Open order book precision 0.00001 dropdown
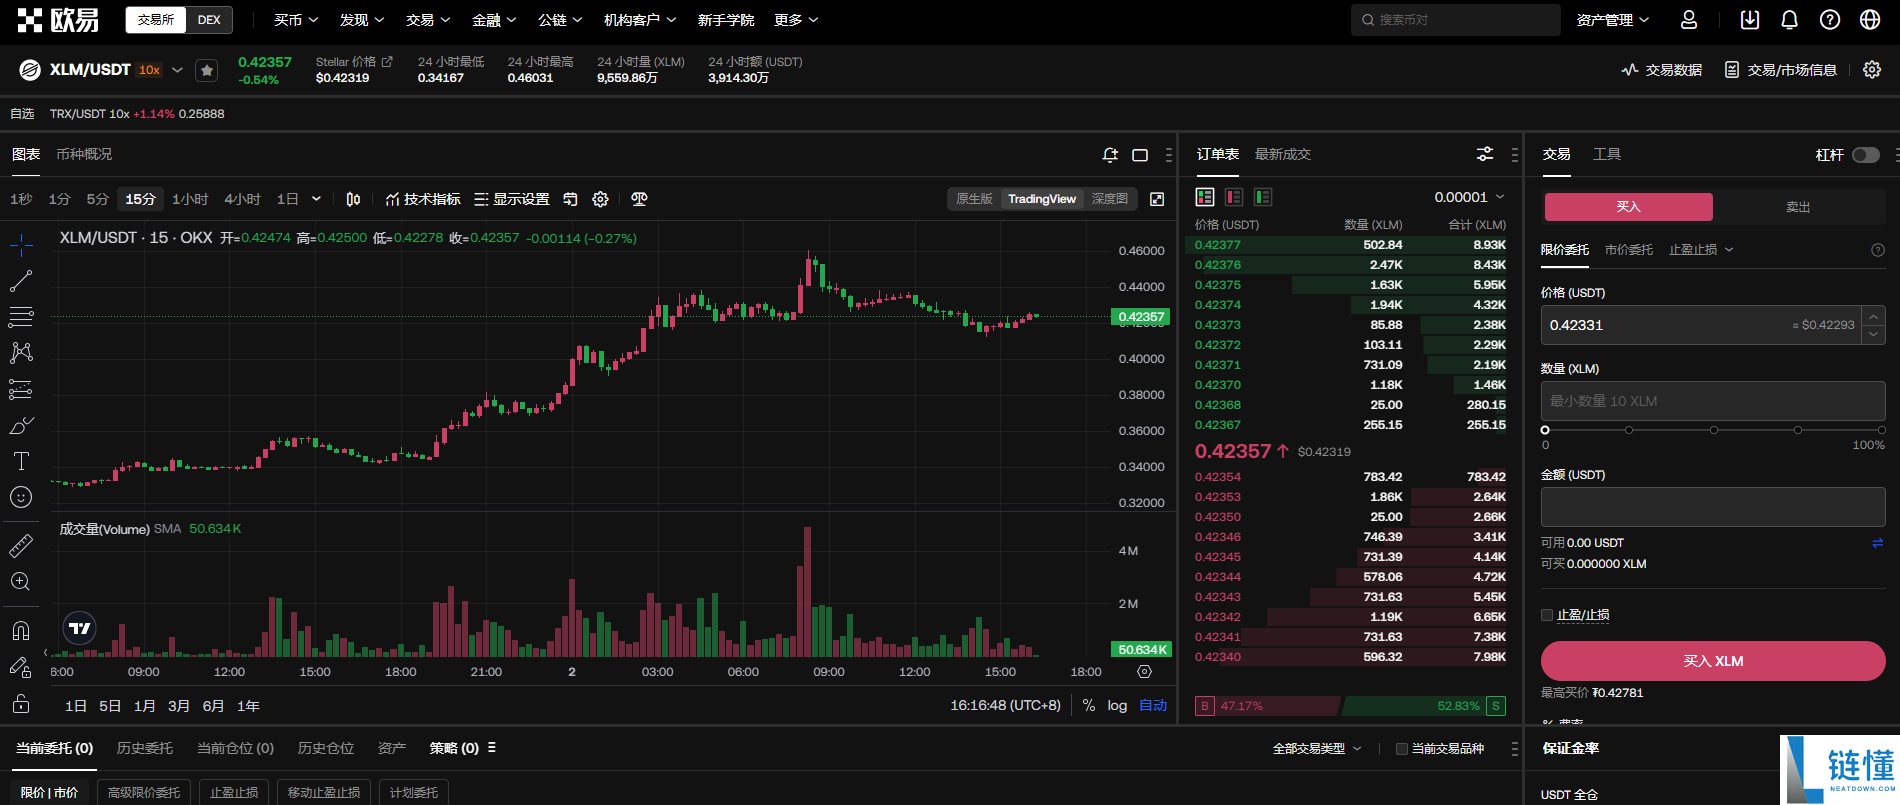 click(1469, 197)
